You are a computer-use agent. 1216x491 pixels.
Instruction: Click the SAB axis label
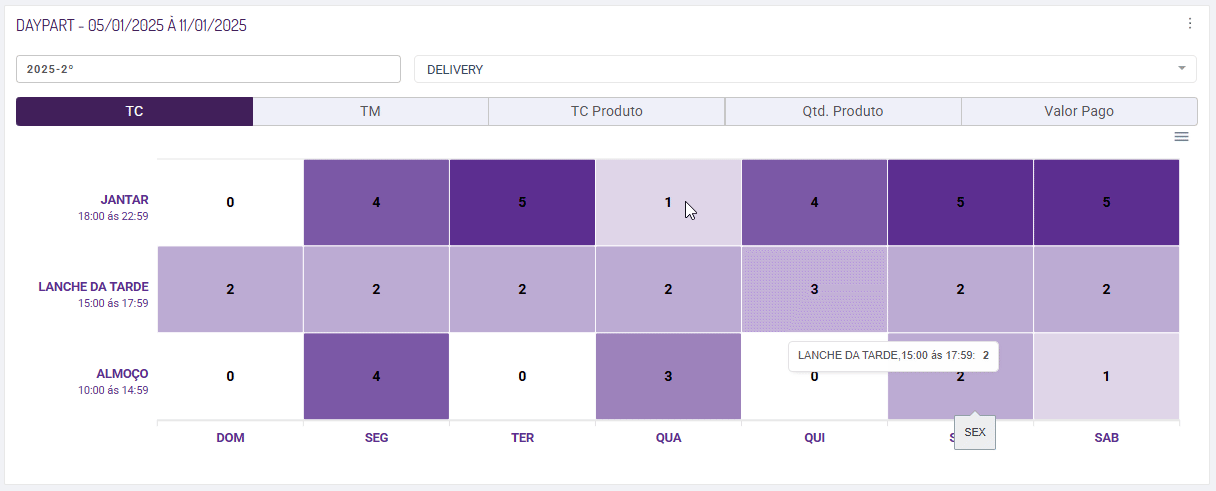1106,438
